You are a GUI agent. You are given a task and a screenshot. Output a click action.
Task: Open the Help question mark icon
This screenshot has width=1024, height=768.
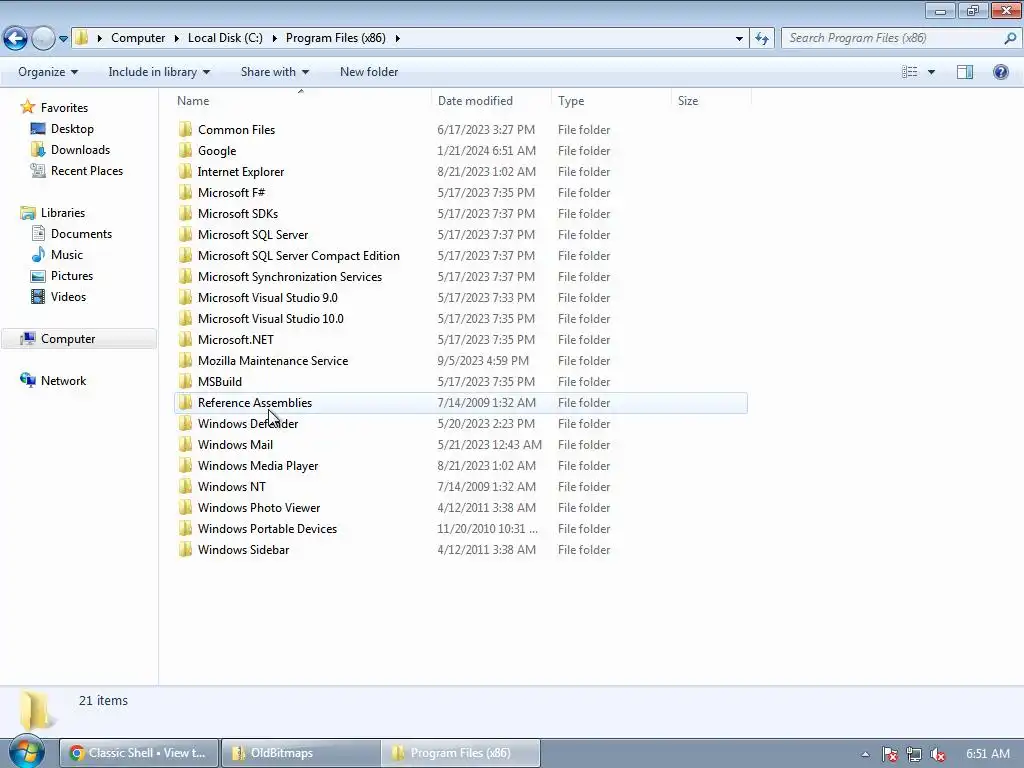1000,72
